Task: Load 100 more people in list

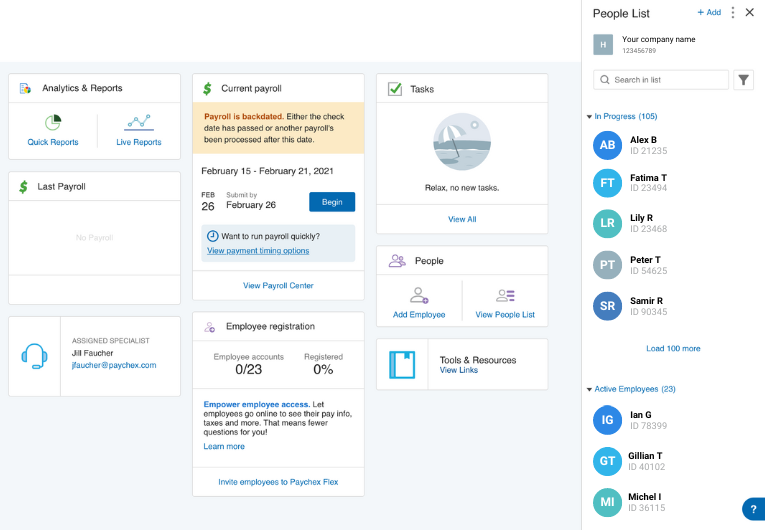Action: click(673, 349)
